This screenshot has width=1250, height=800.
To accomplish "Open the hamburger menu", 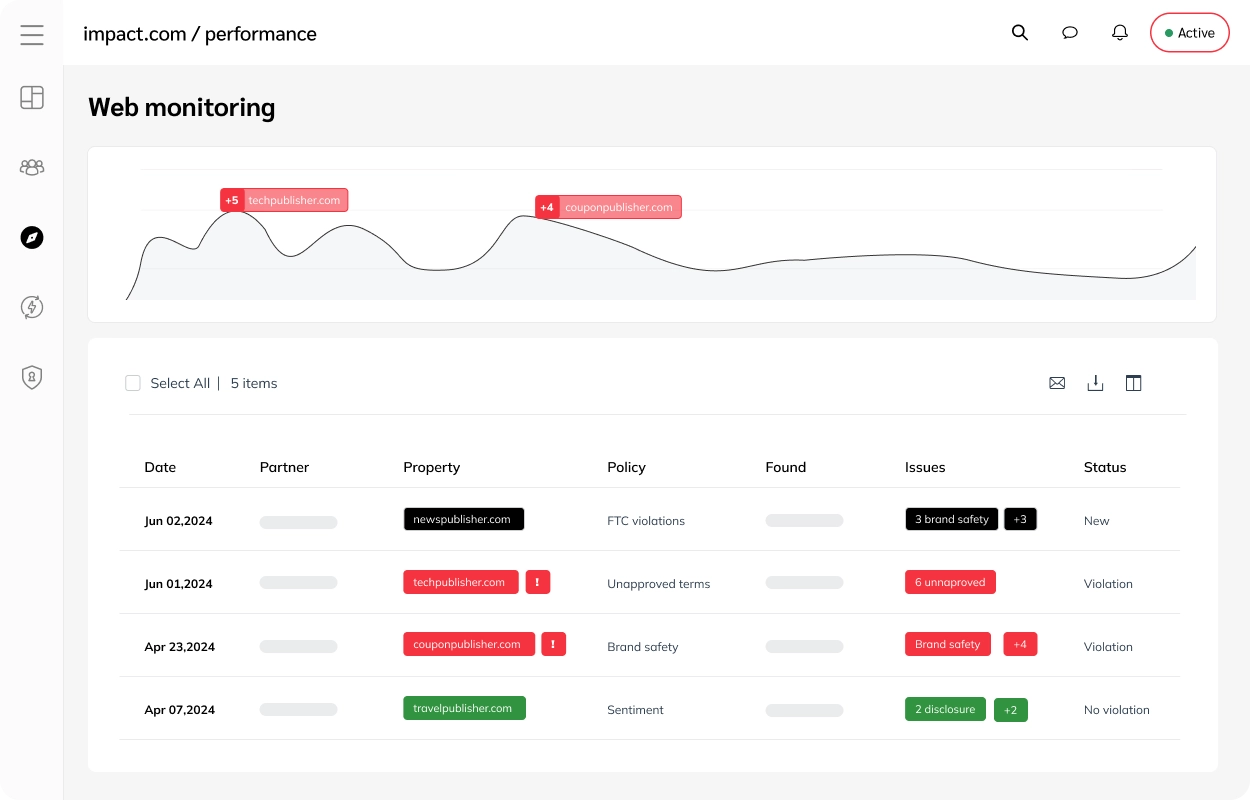I will (32, 35).
